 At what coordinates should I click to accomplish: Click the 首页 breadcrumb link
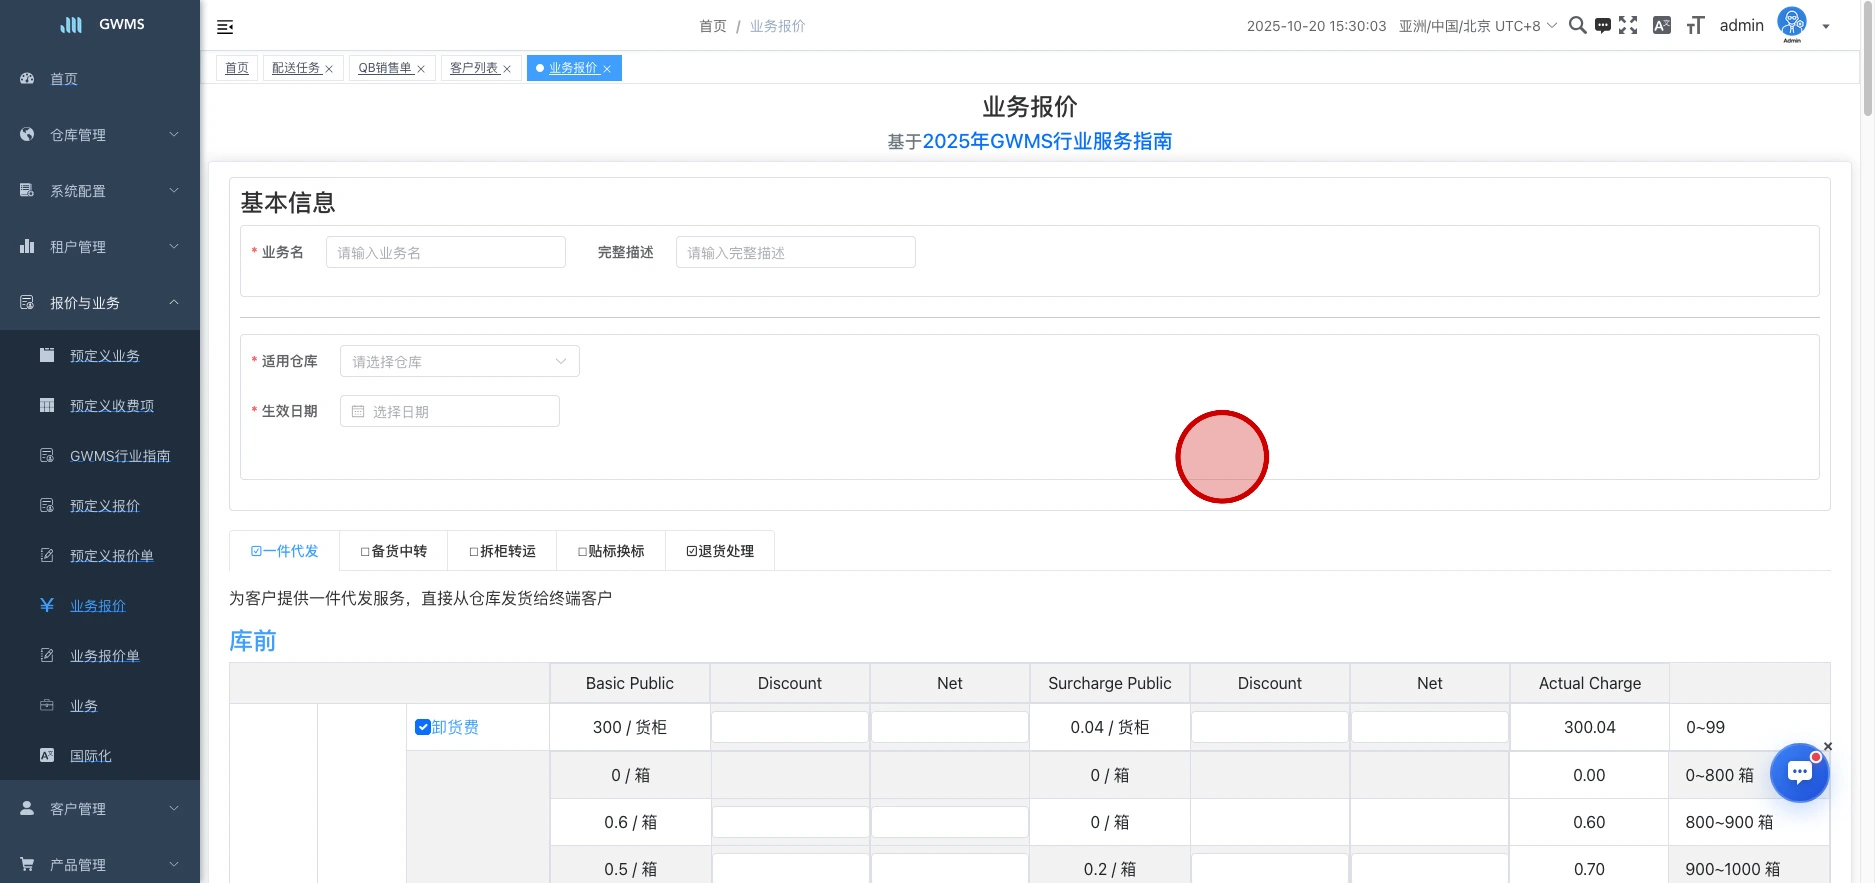(712, 26)
